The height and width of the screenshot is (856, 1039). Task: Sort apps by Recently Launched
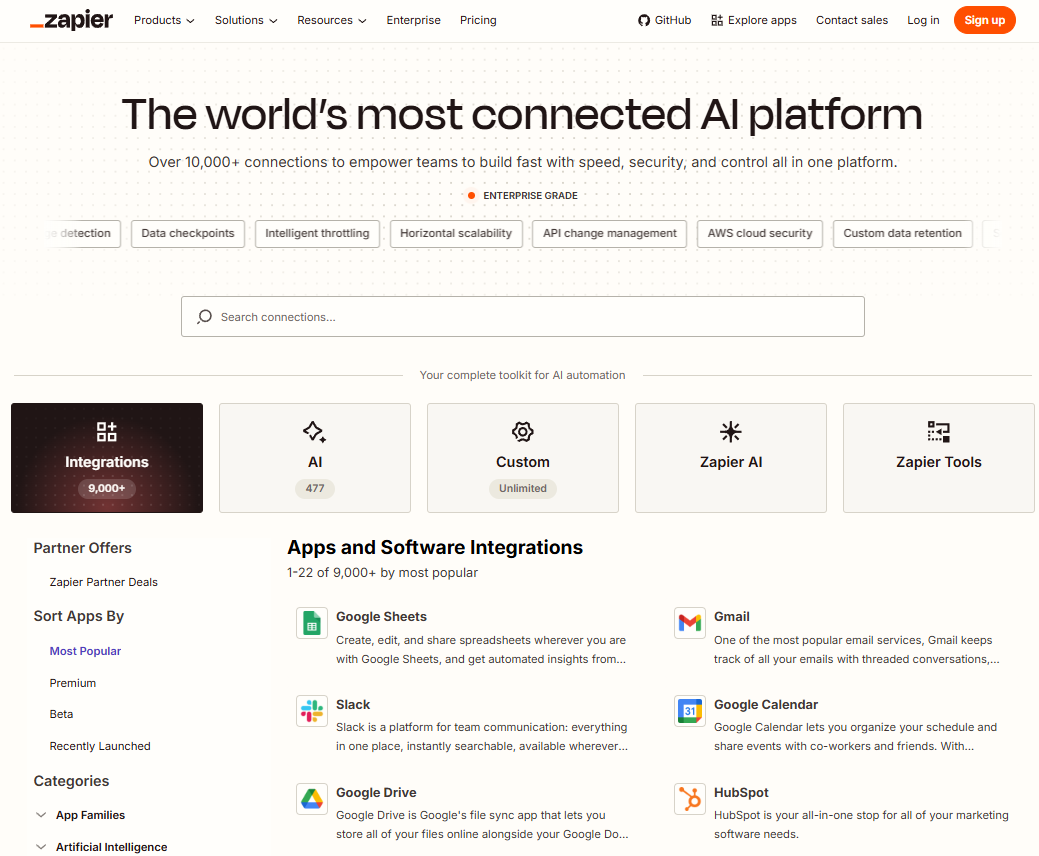pyautogui.click(x=100, y=746)
